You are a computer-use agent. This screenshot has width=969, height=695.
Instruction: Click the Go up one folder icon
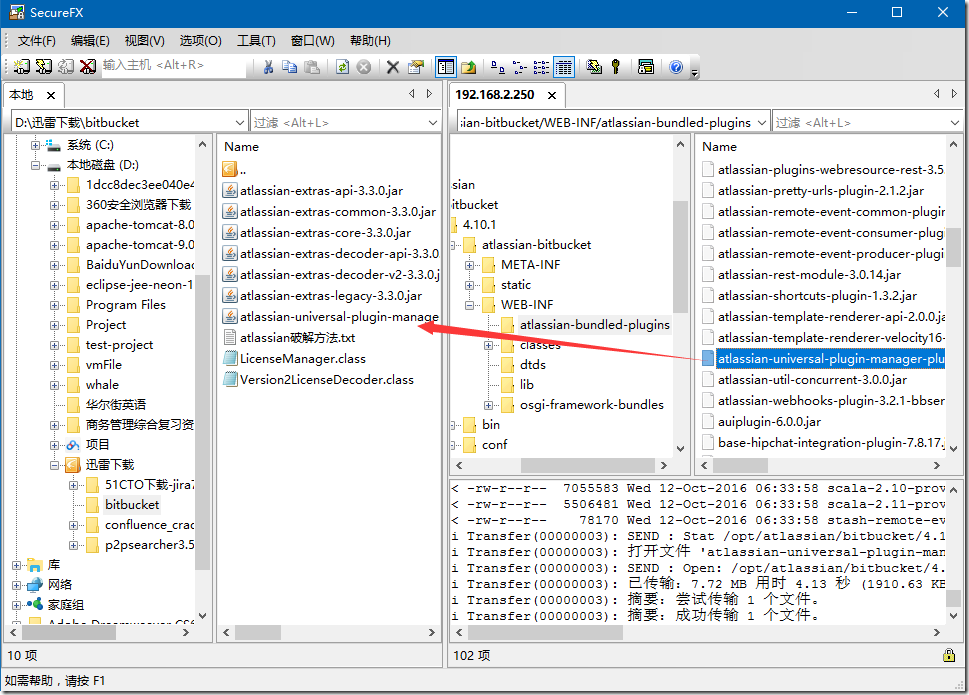pos(468,67)
